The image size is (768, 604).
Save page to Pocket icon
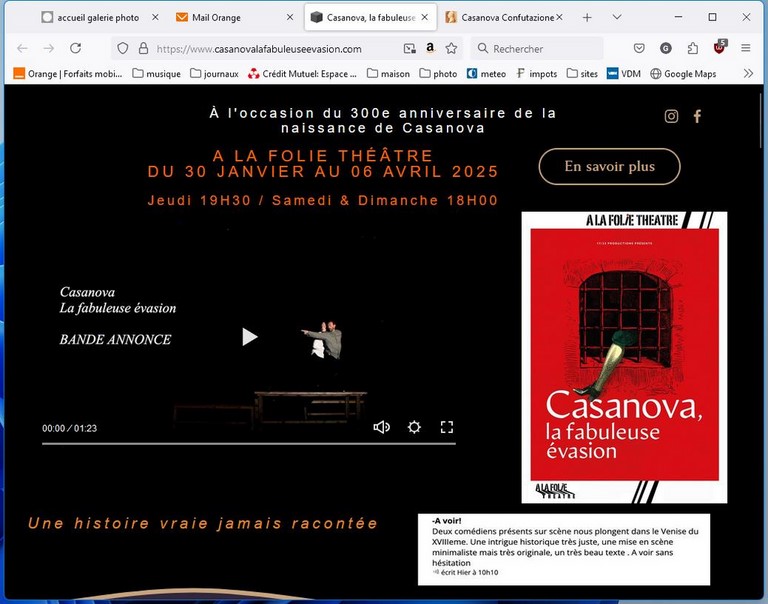(x=639, y=48)
